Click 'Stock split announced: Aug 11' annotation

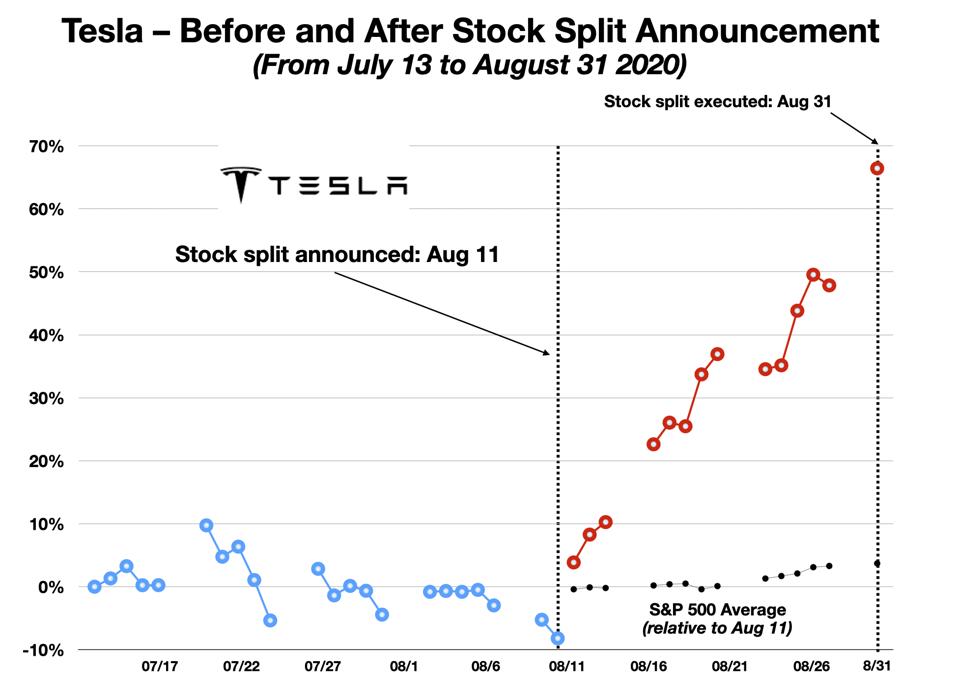(337, 254)
